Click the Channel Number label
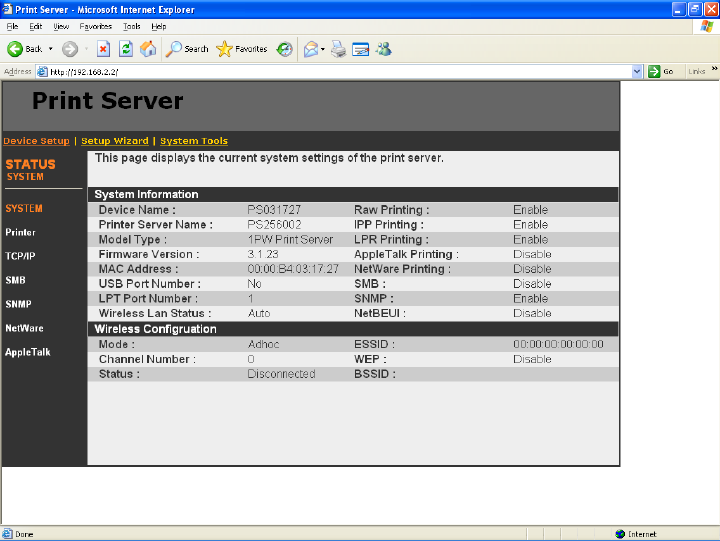Viewport: 720px width, 541px height. coord(147,359)
